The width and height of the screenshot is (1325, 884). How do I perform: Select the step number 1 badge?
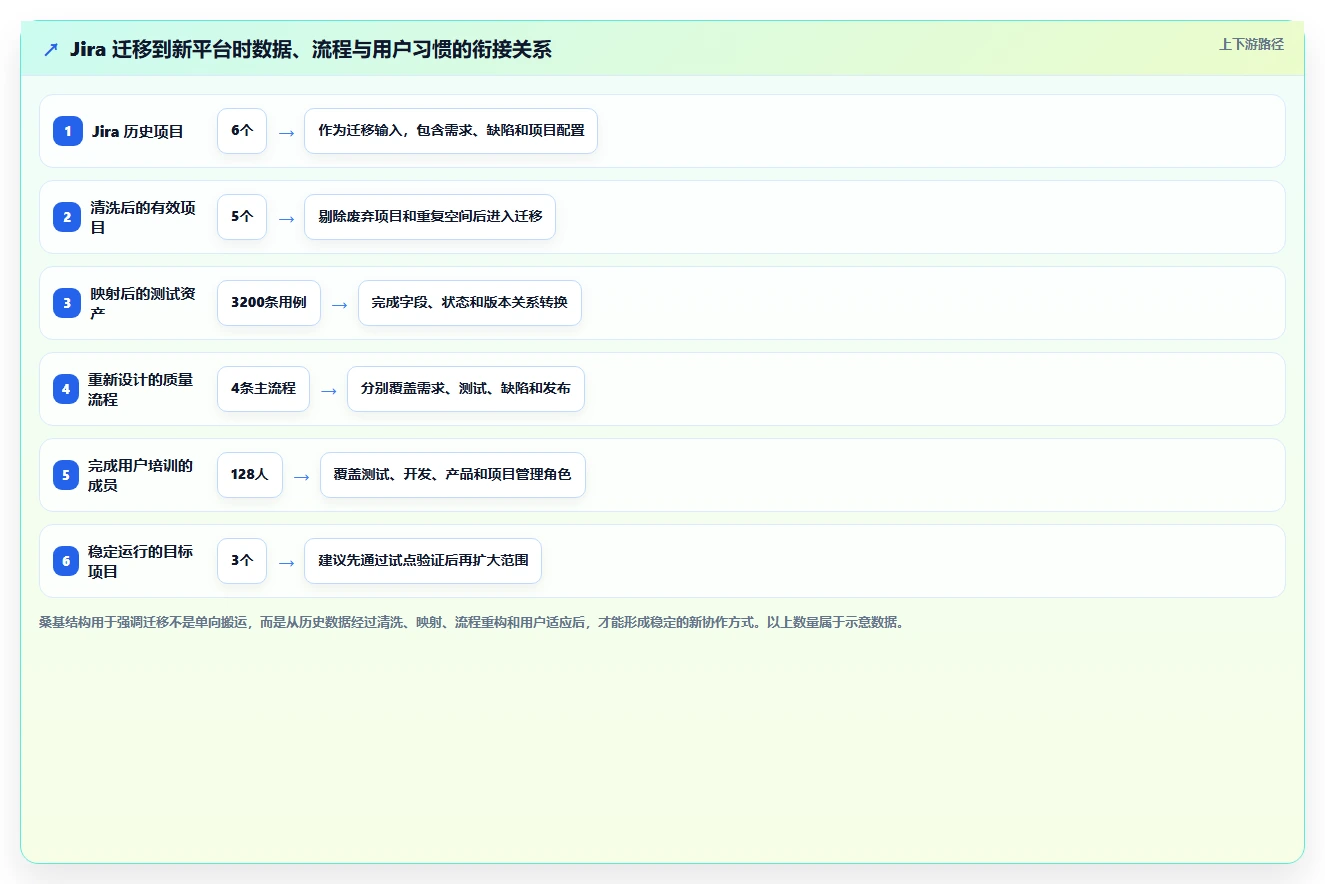pyautogui.click(x=68, y=131)
